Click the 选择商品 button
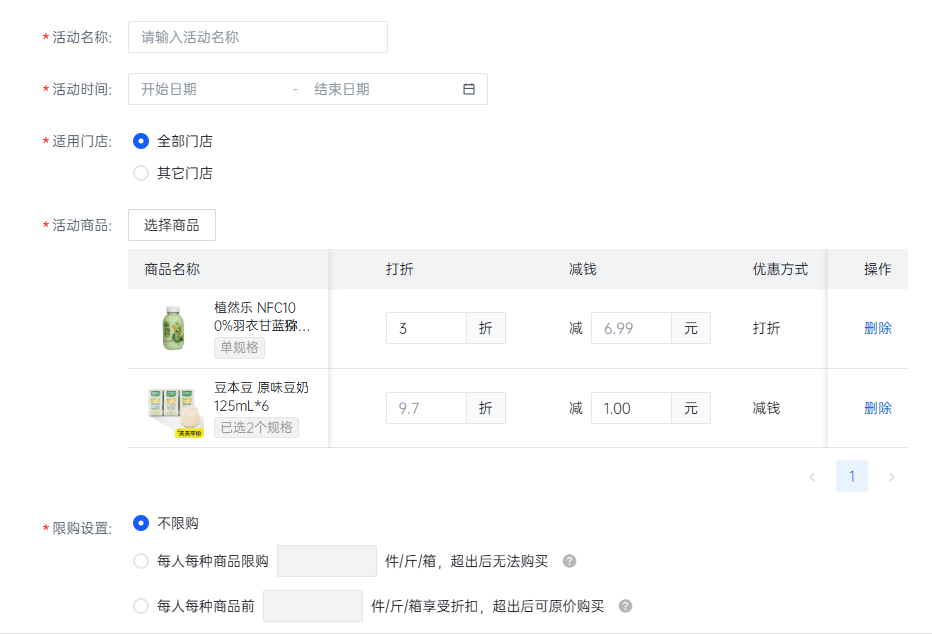Viewport: 932px width, 635px height. click(171, 225)
